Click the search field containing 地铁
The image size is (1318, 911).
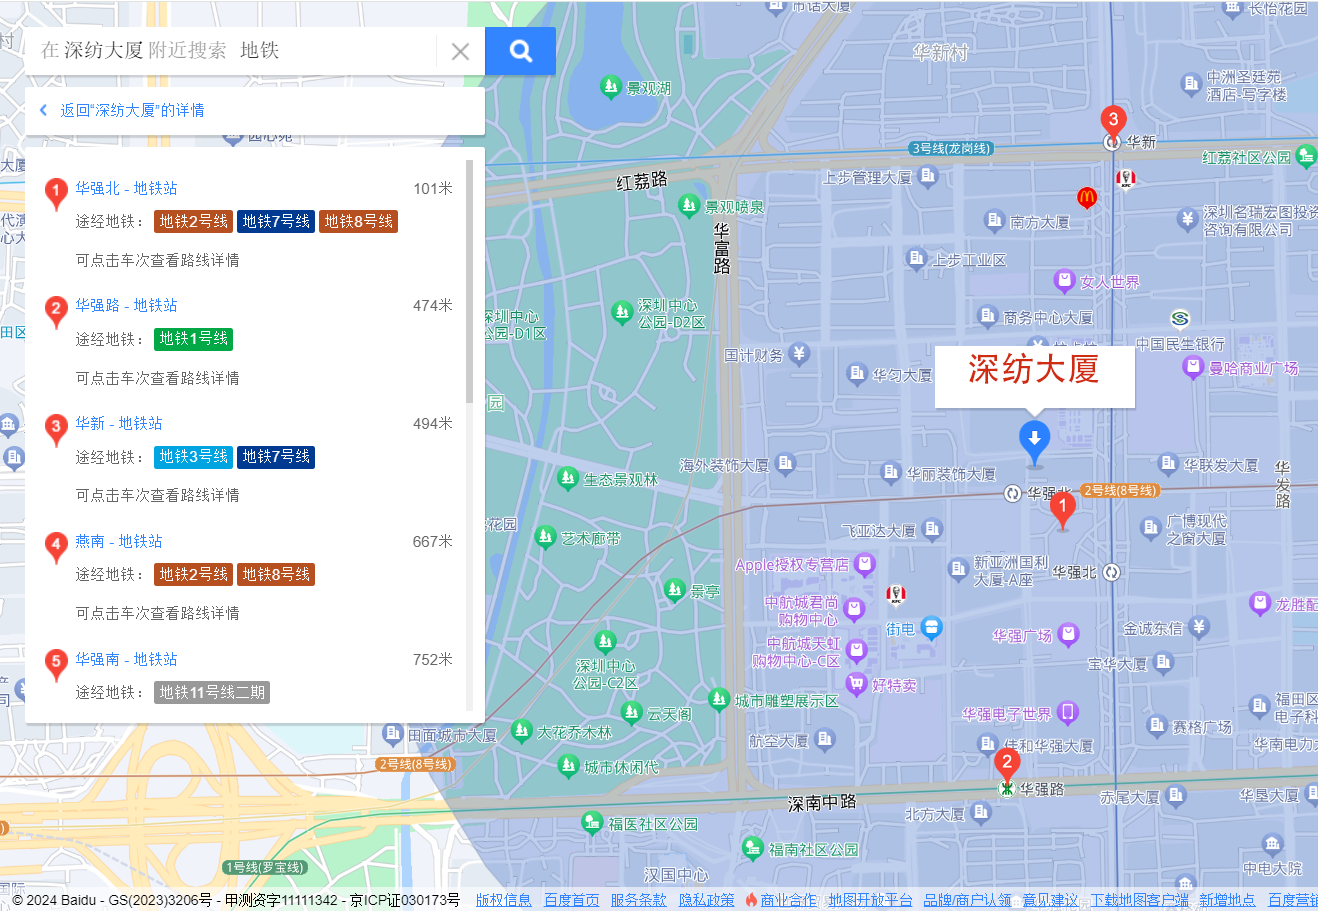click(230, 51)
